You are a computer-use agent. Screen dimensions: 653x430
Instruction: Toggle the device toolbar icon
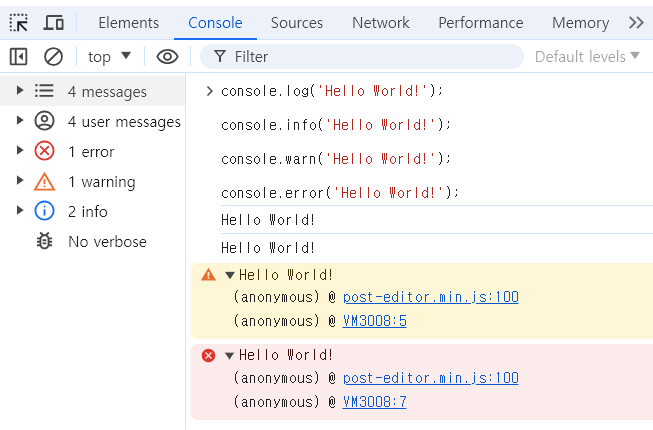pyautogui.click(x=54, y=22)
